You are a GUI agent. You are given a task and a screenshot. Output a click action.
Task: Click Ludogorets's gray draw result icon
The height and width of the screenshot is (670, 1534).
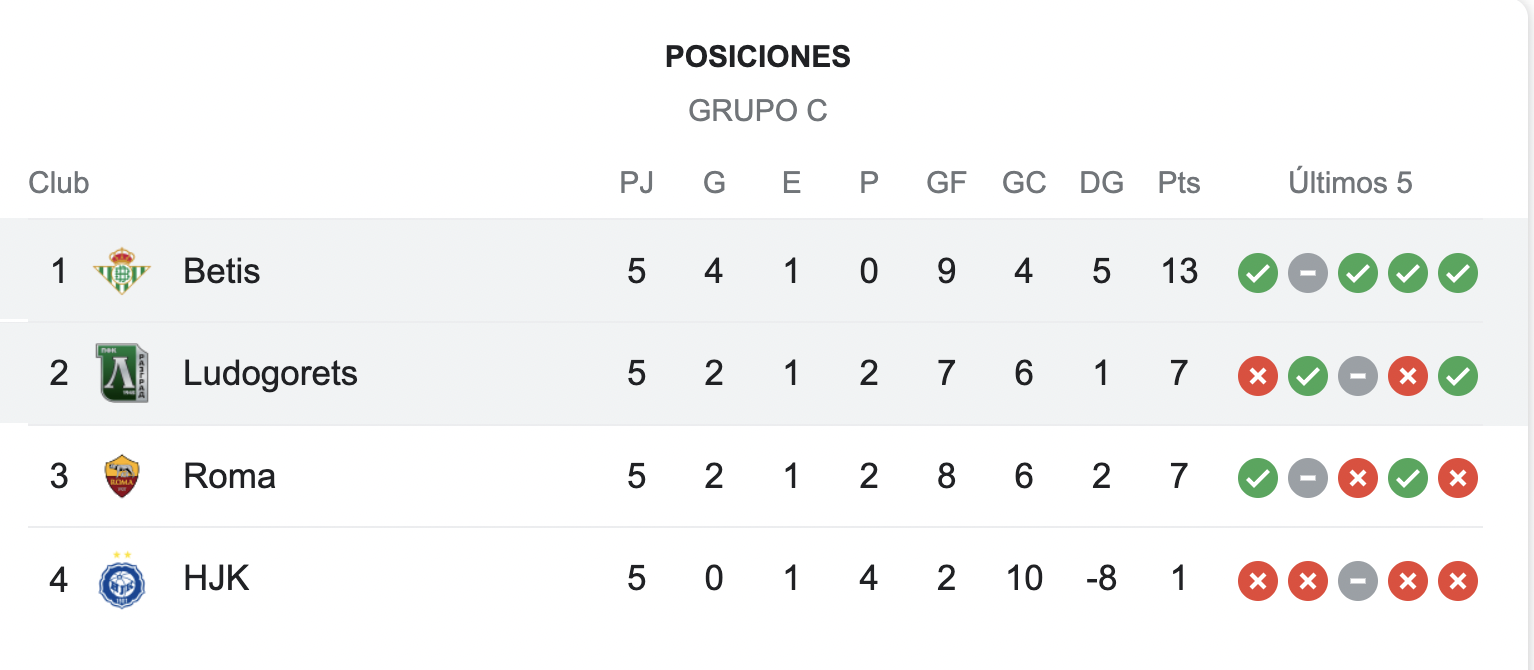click(x=1358, y=376)
